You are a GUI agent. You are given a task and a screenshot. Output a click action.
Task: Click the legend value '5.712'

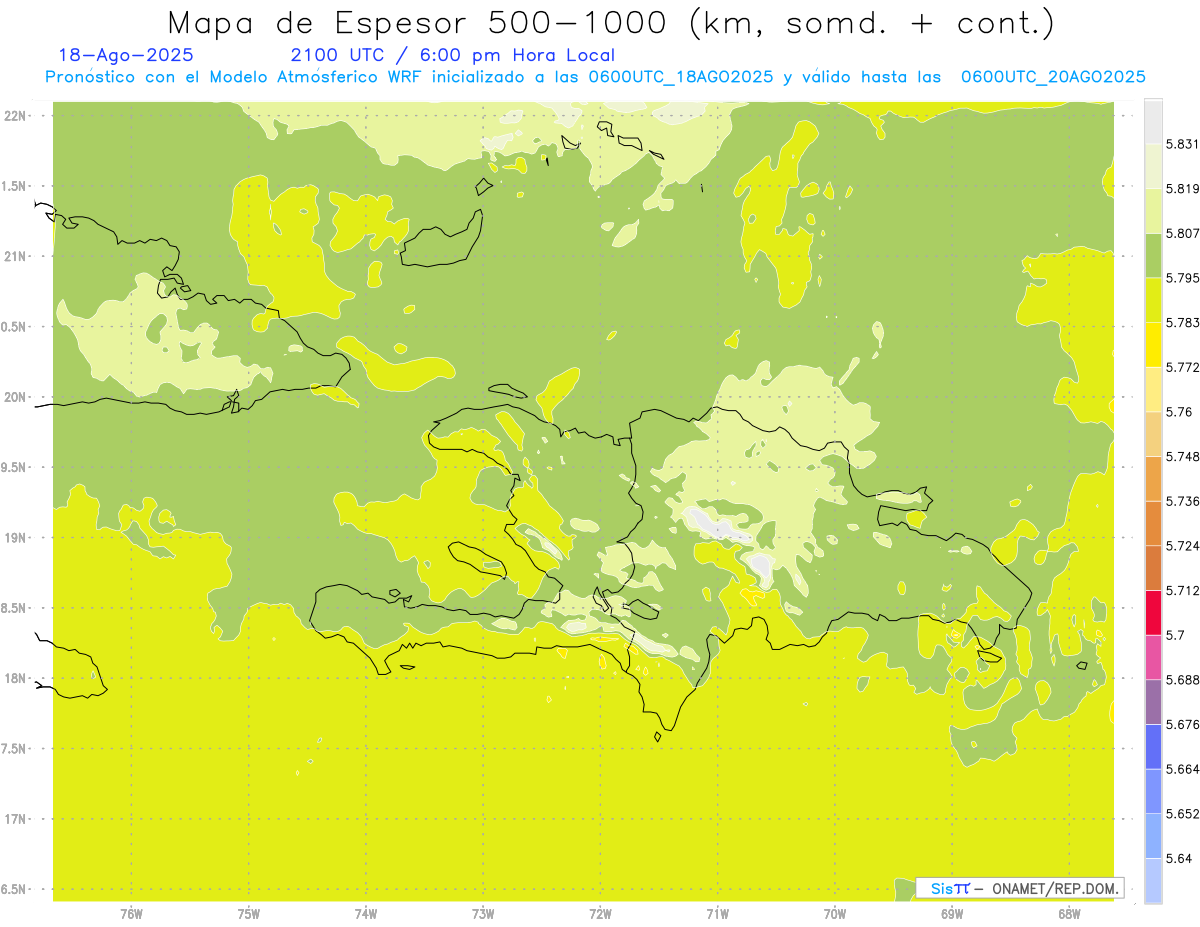coord(1182,591)
